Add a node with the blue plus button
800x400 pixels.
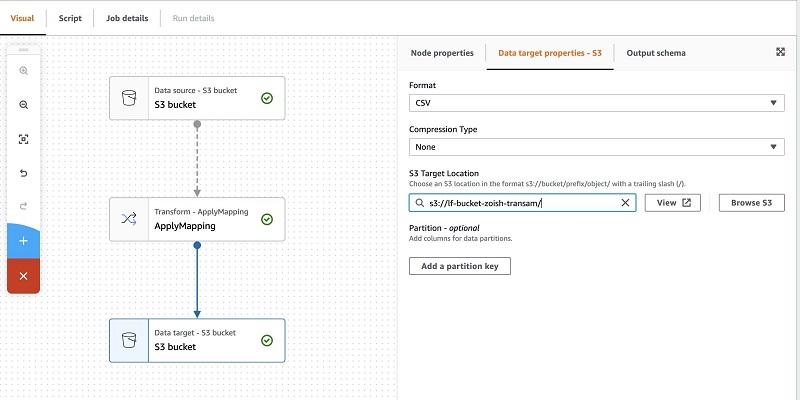(x=23, y=241)
